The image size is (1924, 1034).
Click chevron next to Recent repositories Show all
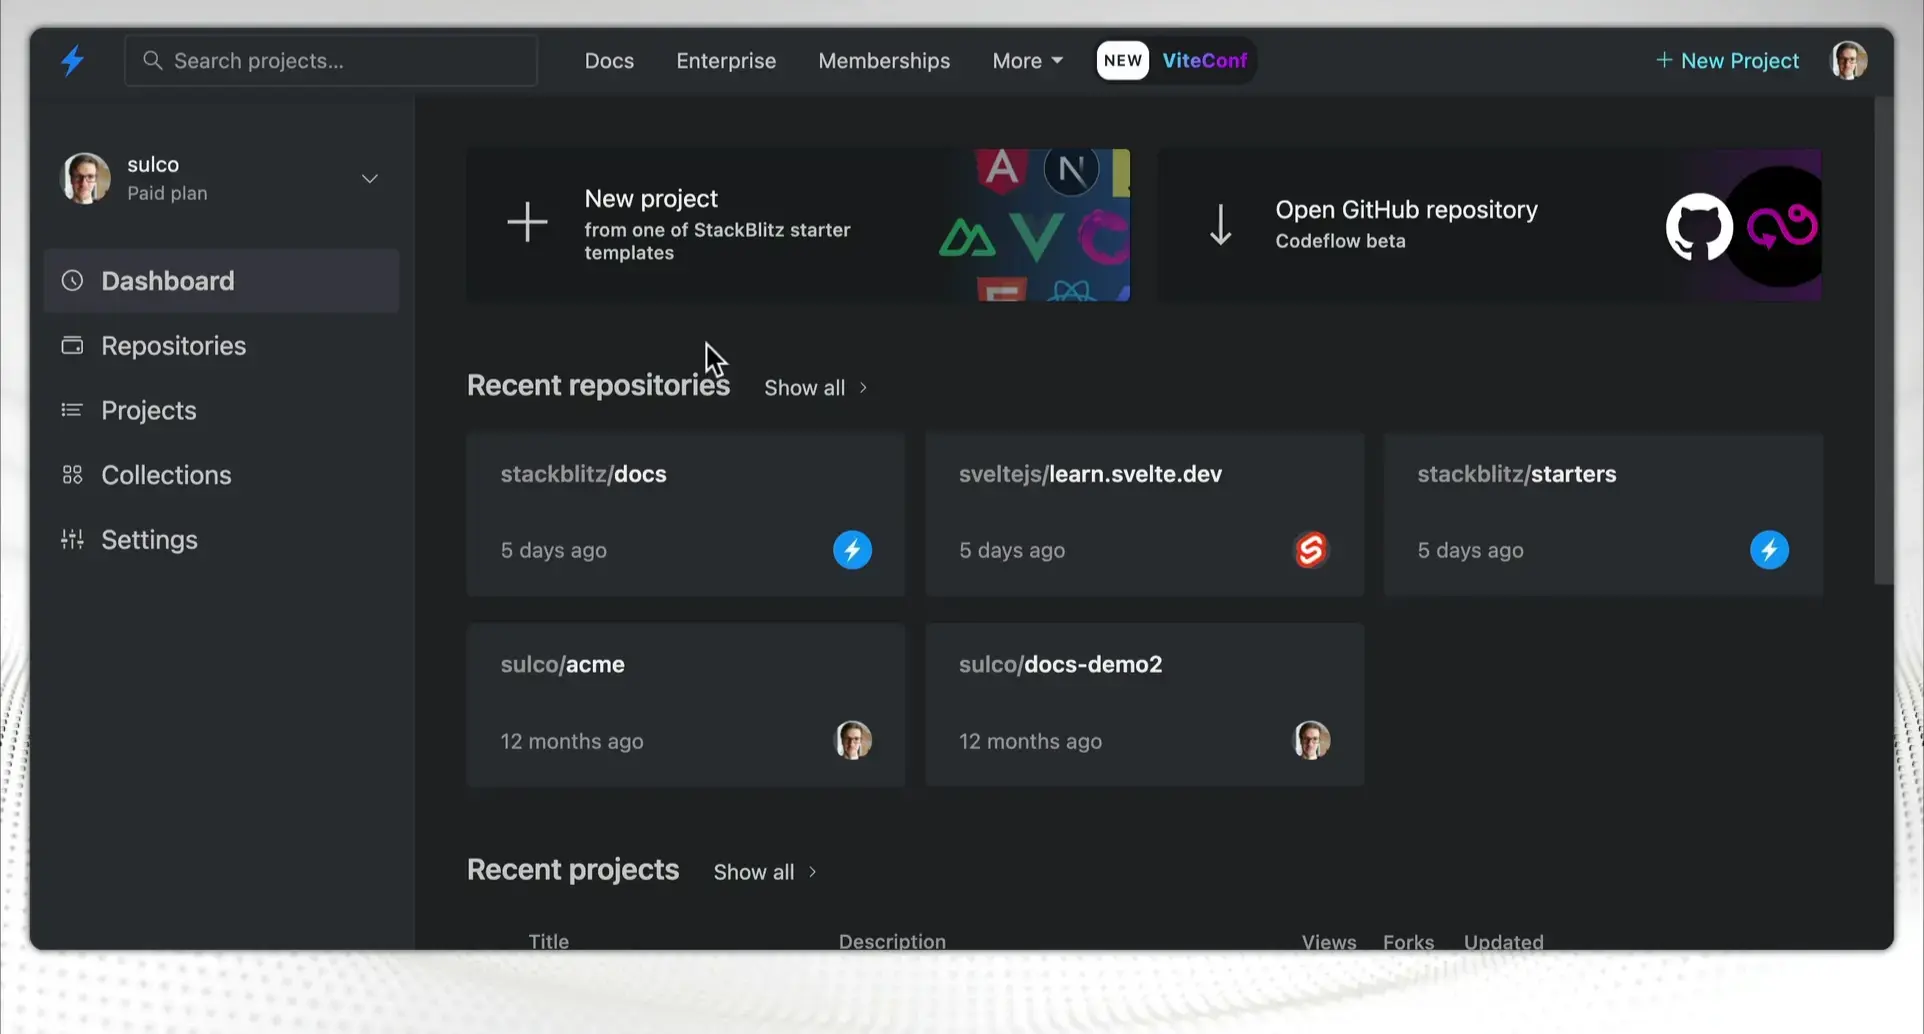(x=863, y=387)
